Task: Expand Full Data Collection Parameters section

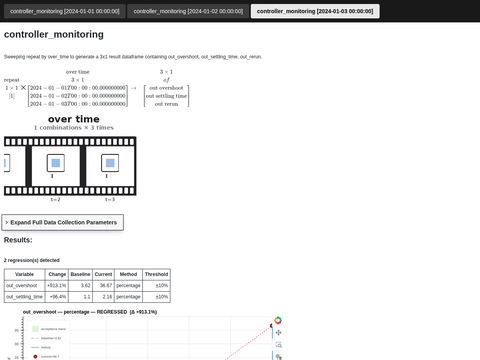Action: tap(63, 222)
